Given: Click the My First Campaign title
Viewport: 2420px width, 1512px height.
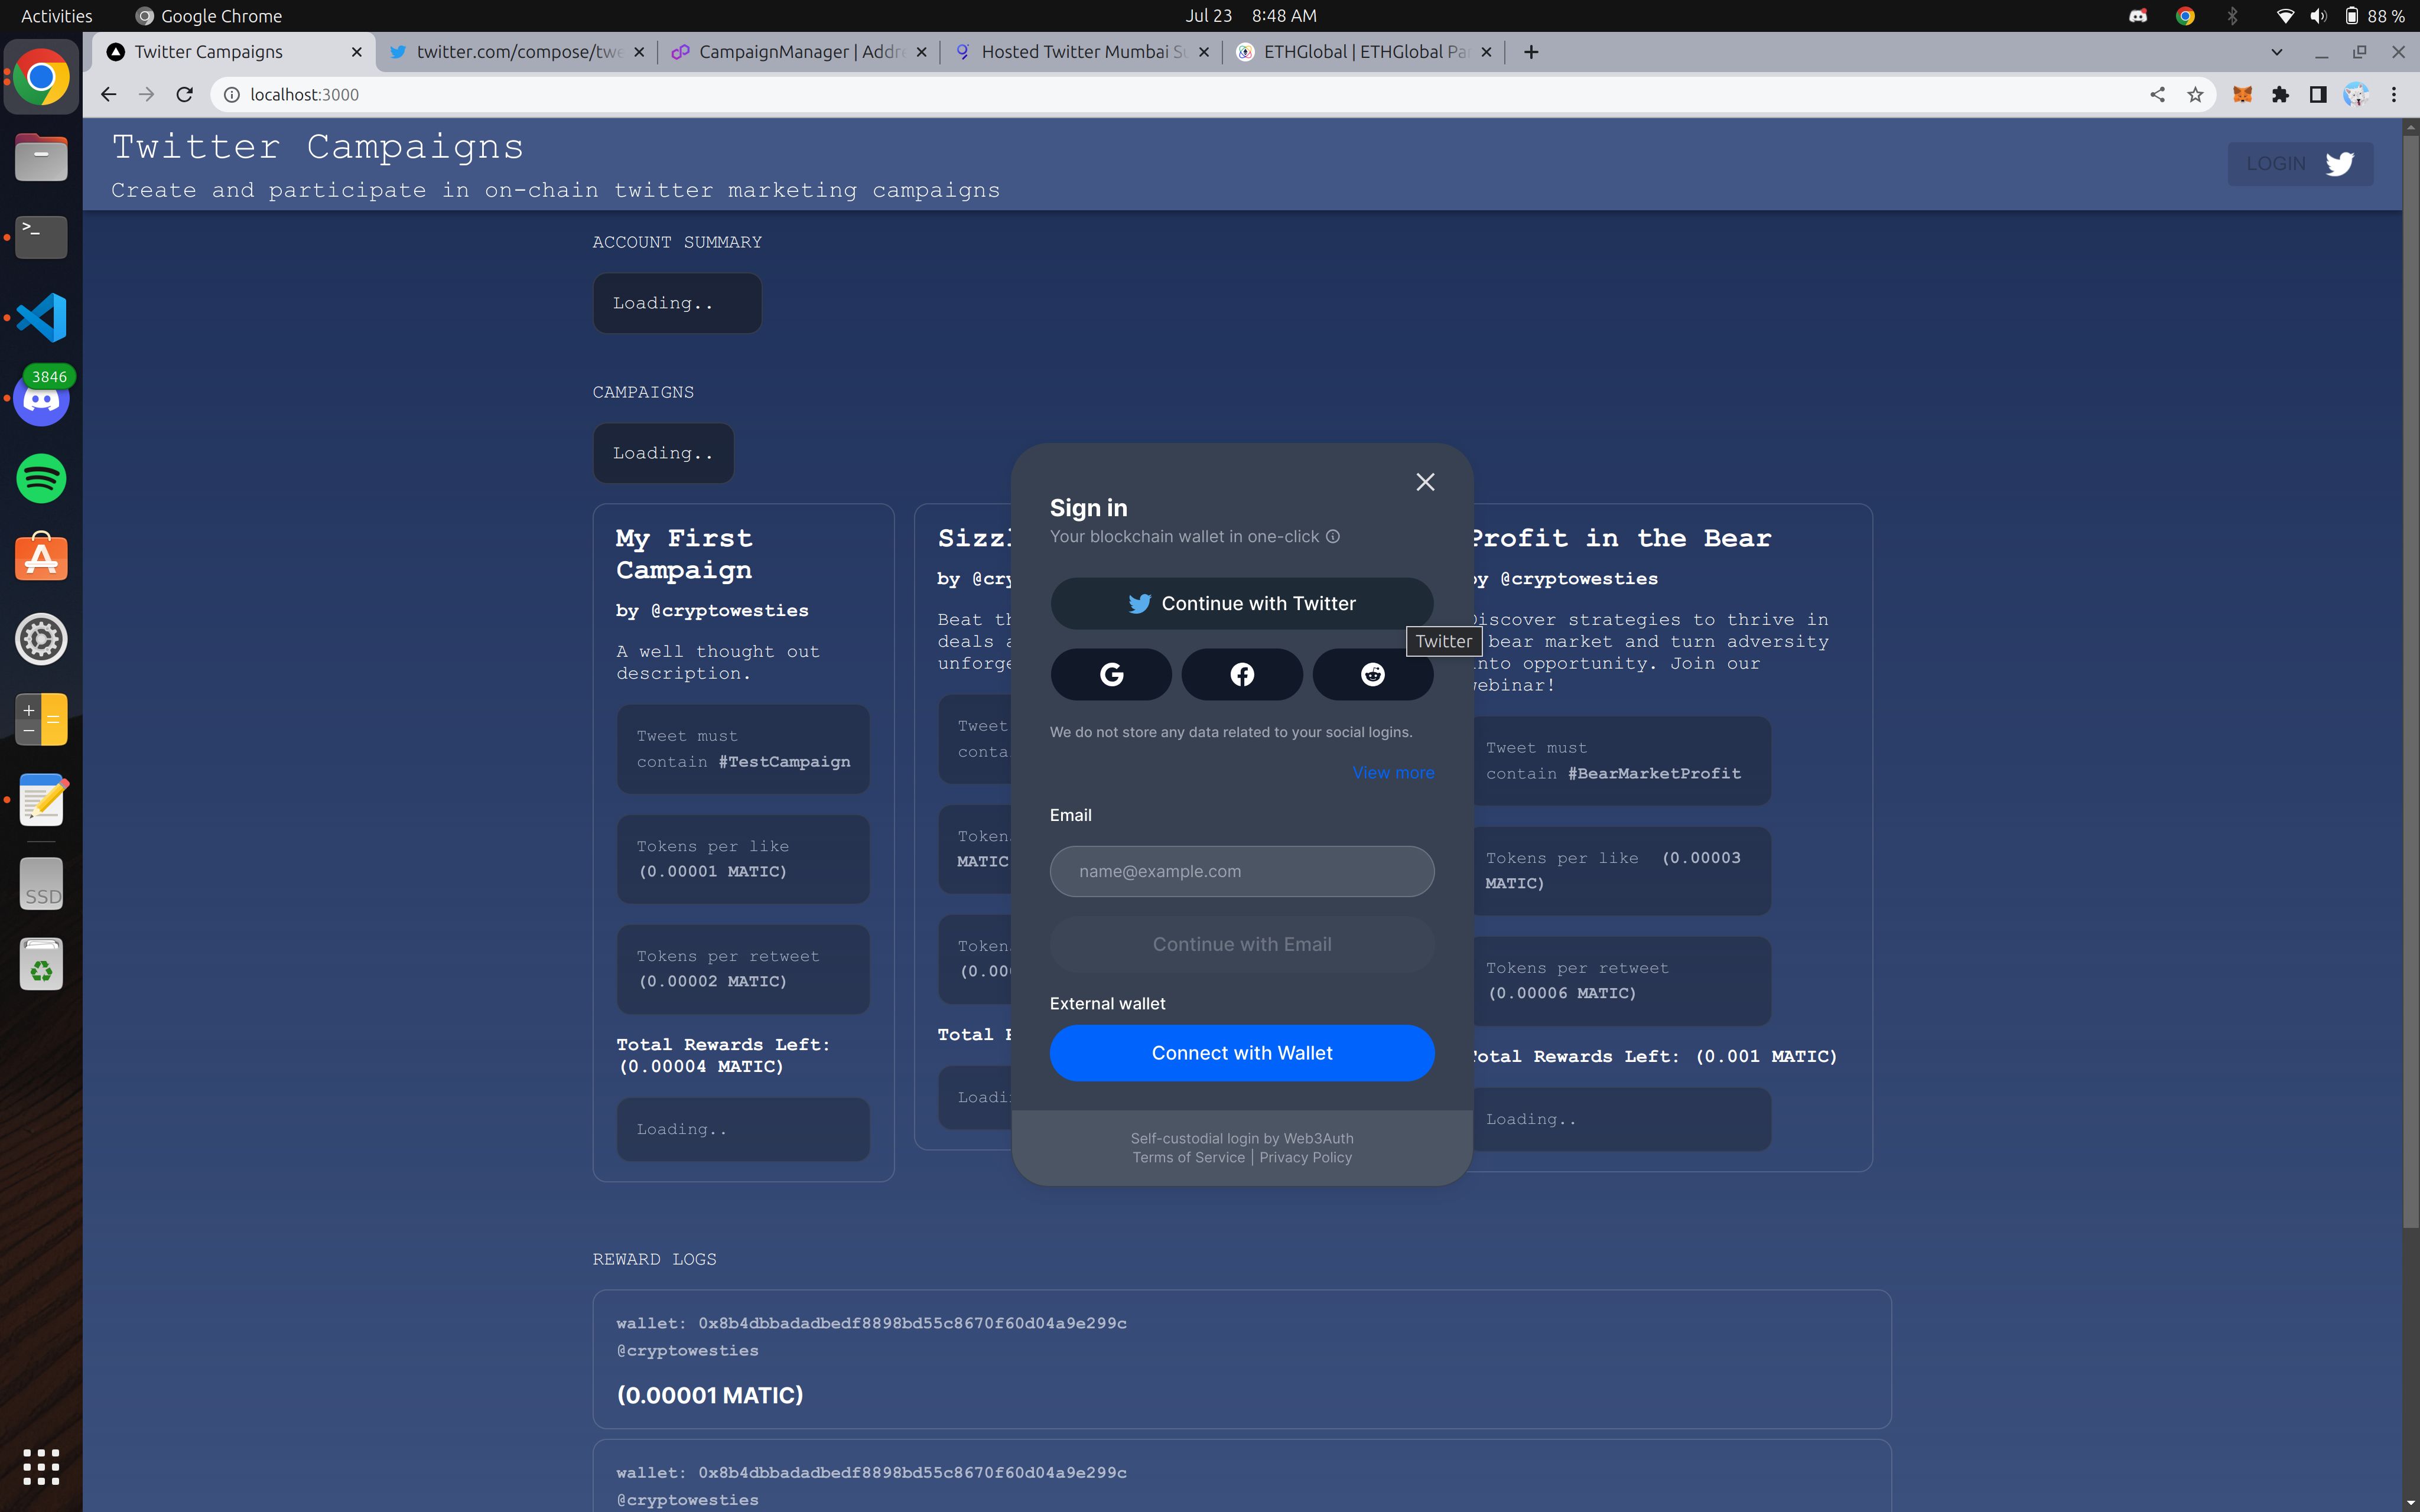Looking at the screenshot, I should [x=684, y=554].
